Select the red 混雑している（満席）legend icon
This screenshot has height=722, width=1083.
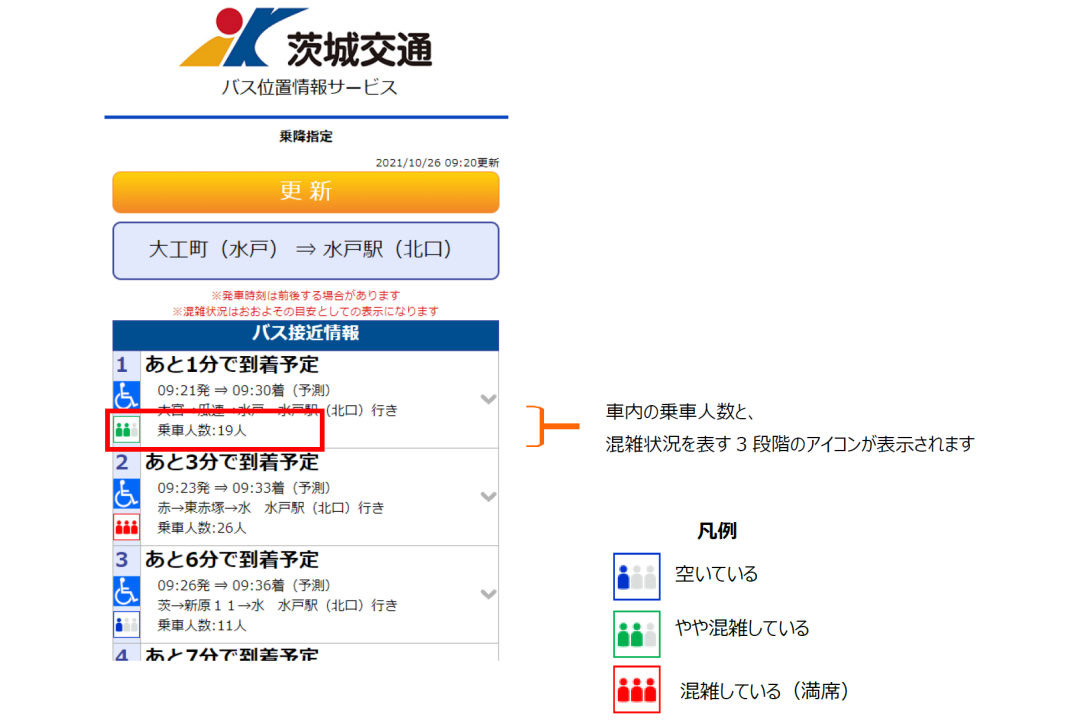637,690
